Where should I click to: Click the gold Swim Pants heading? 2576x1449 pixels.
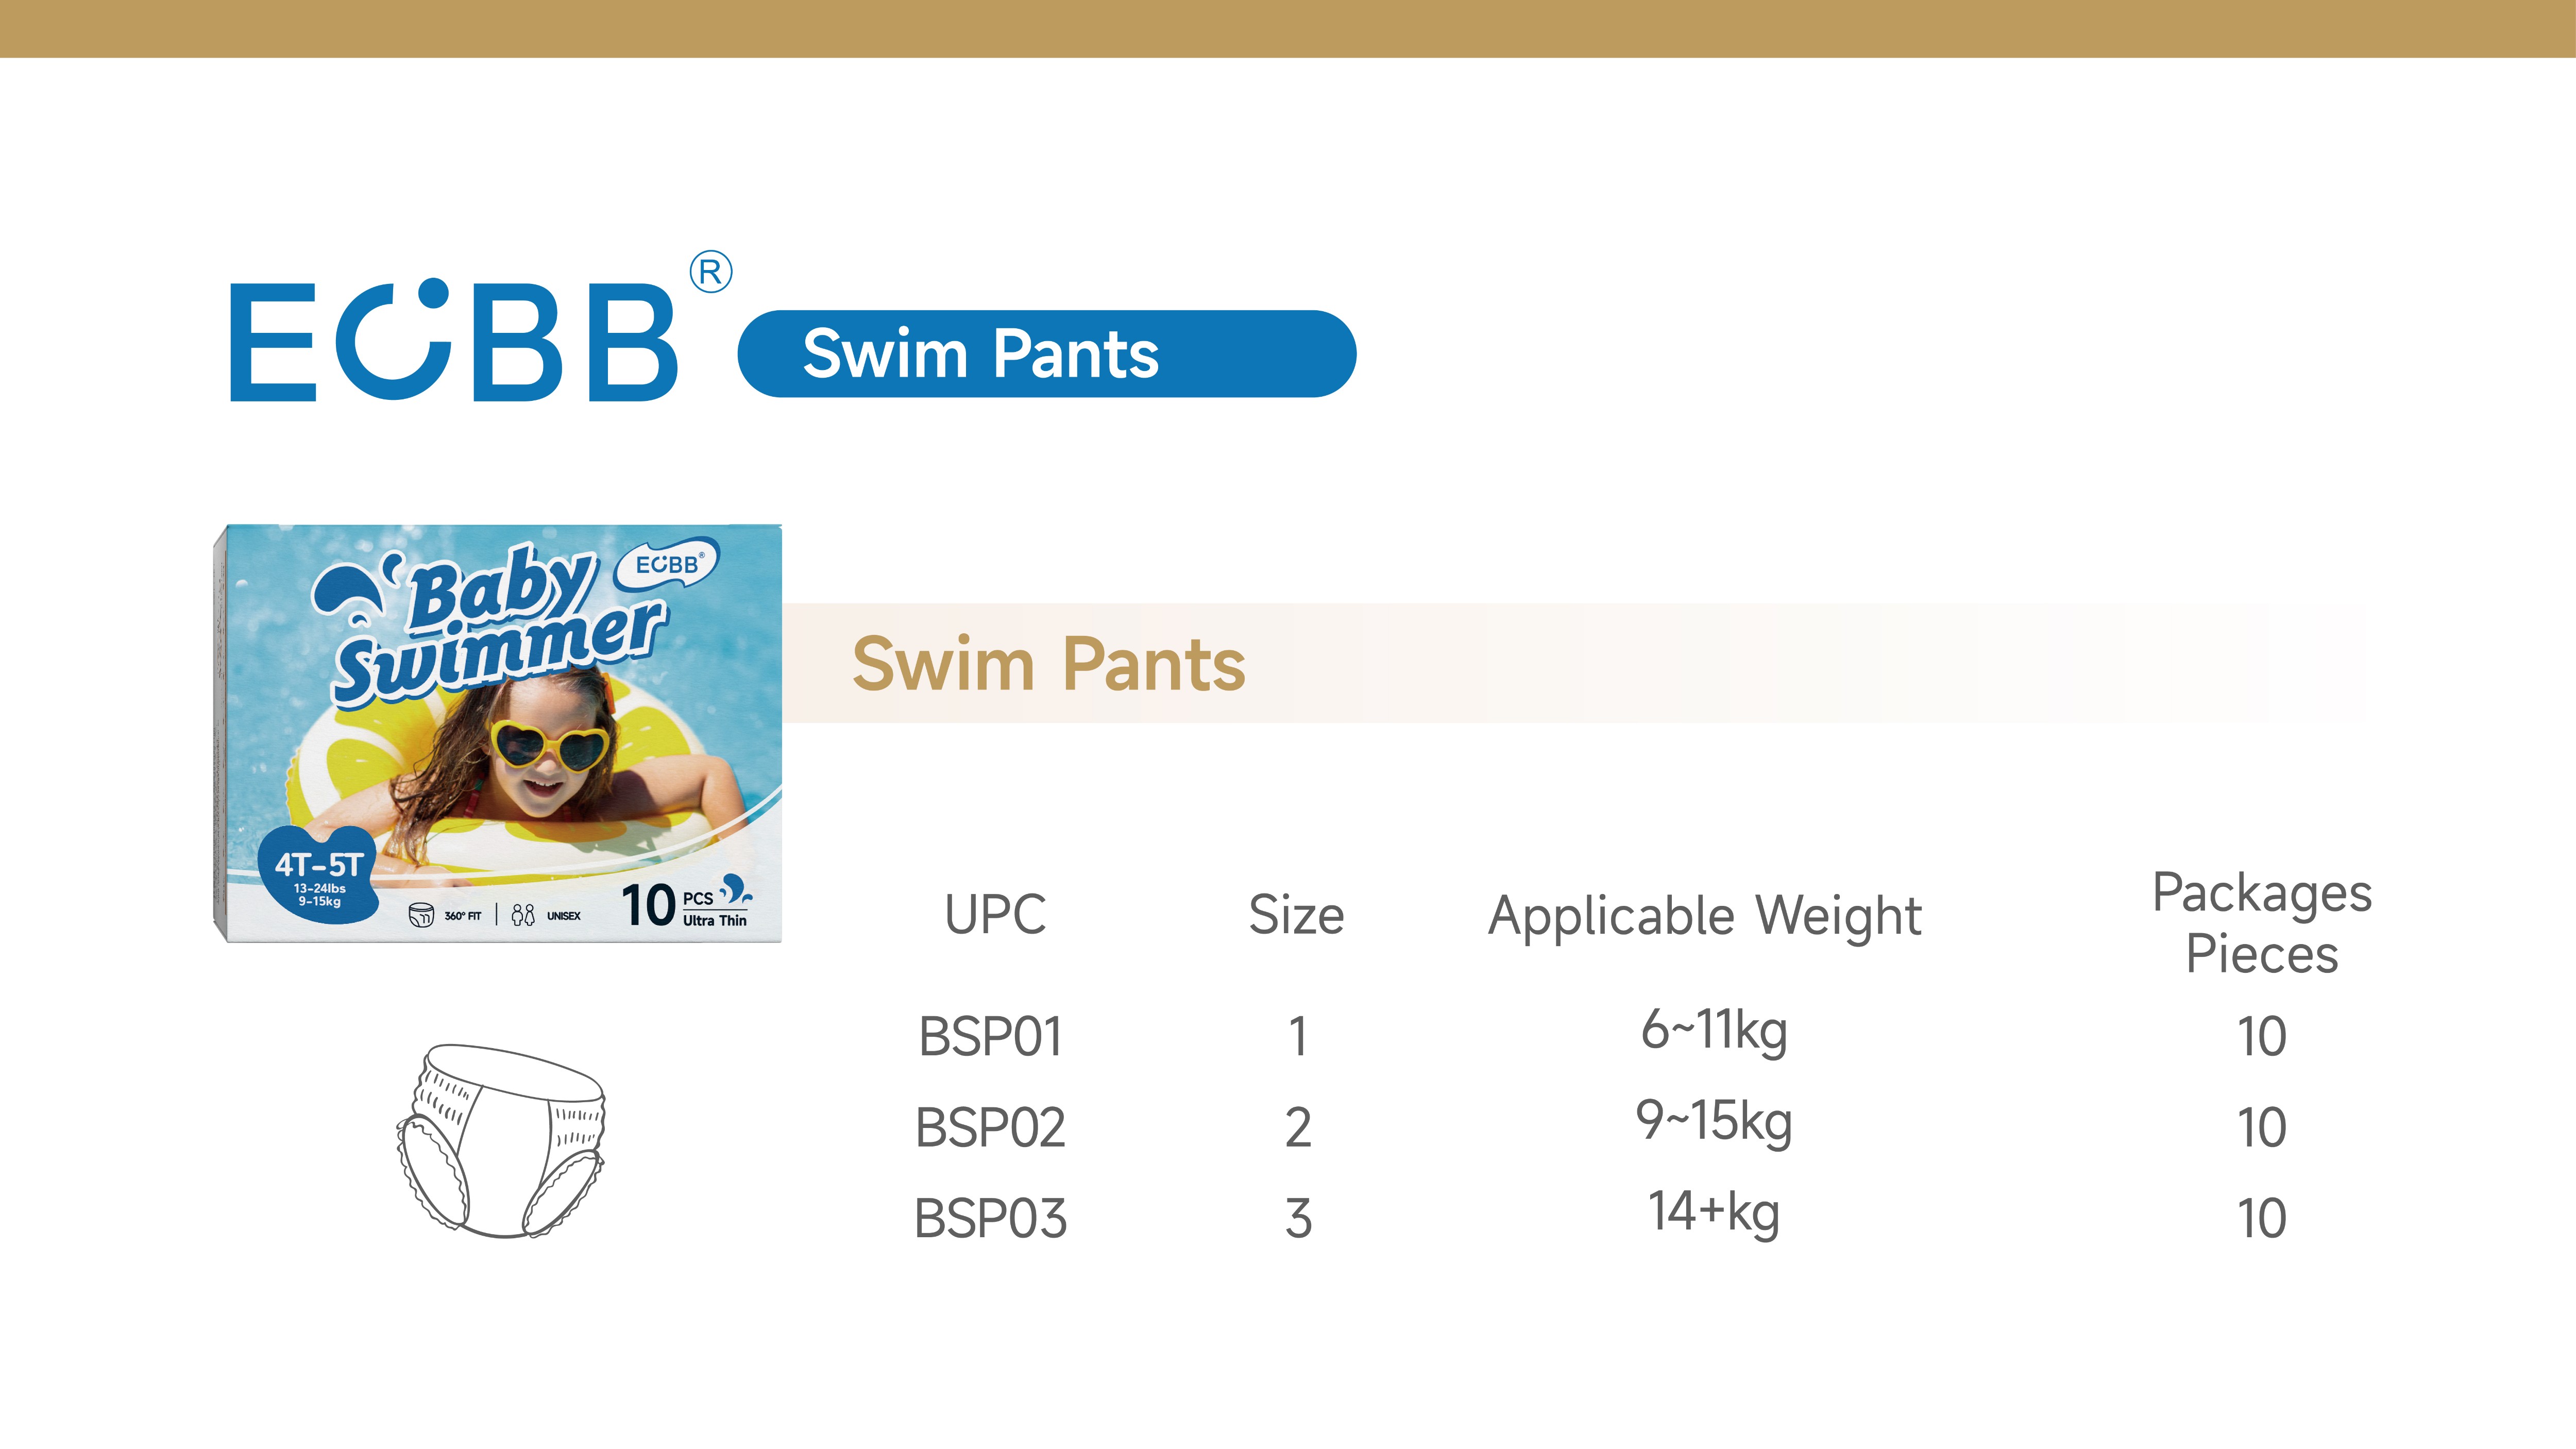point(1049,664)
